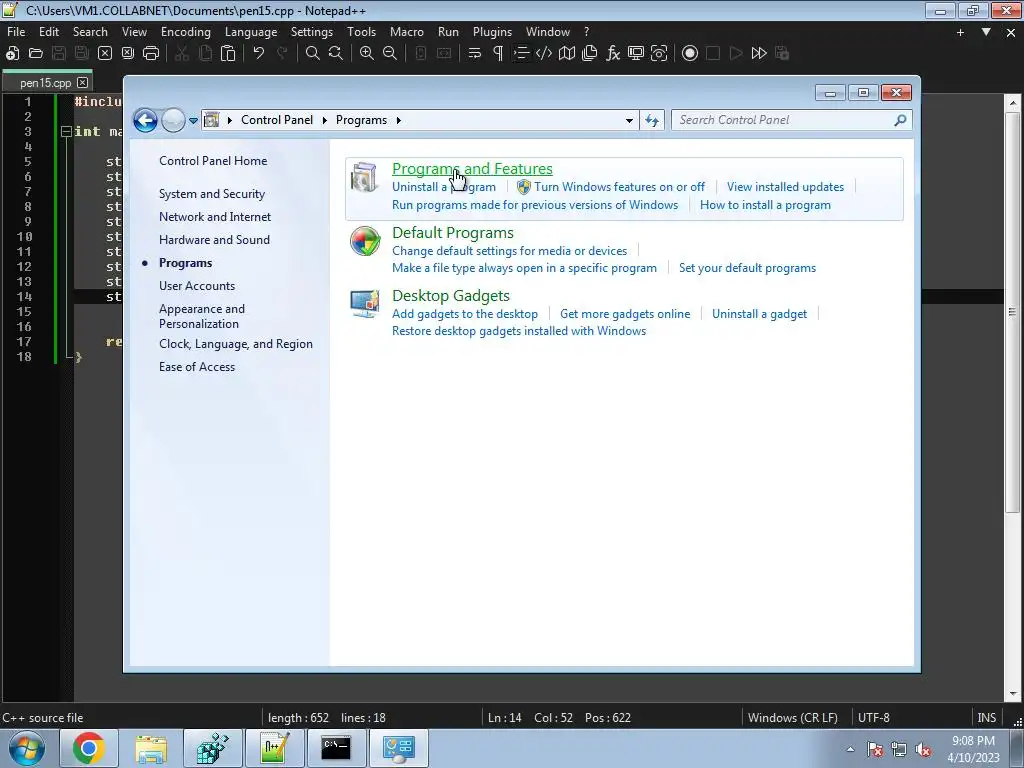This screenshot has width=1024, height=768.
Task: Open the Encoding menu
Action: 185,32
